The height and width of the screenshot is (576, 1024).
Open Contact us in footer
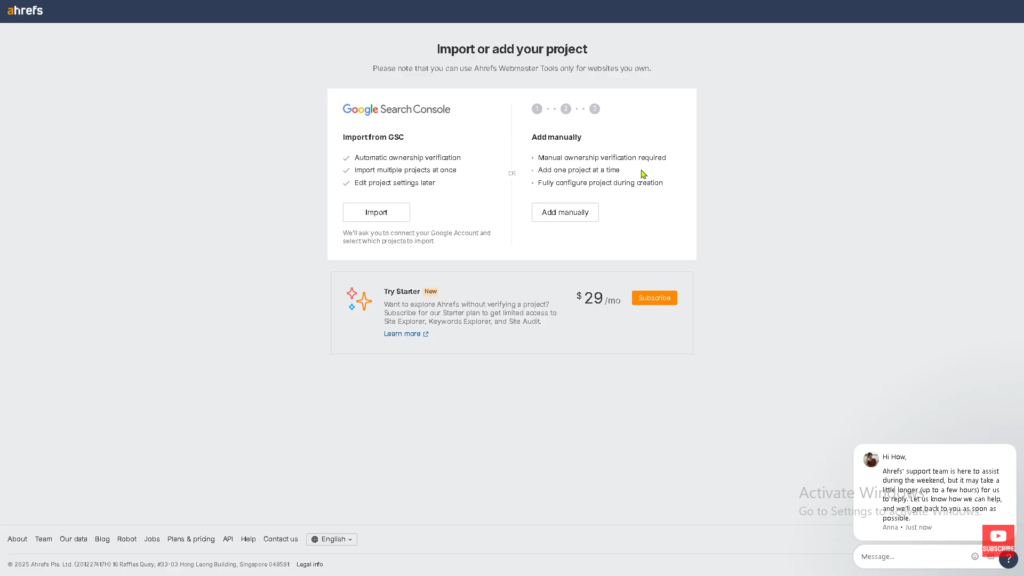click(x=280, y=539)
